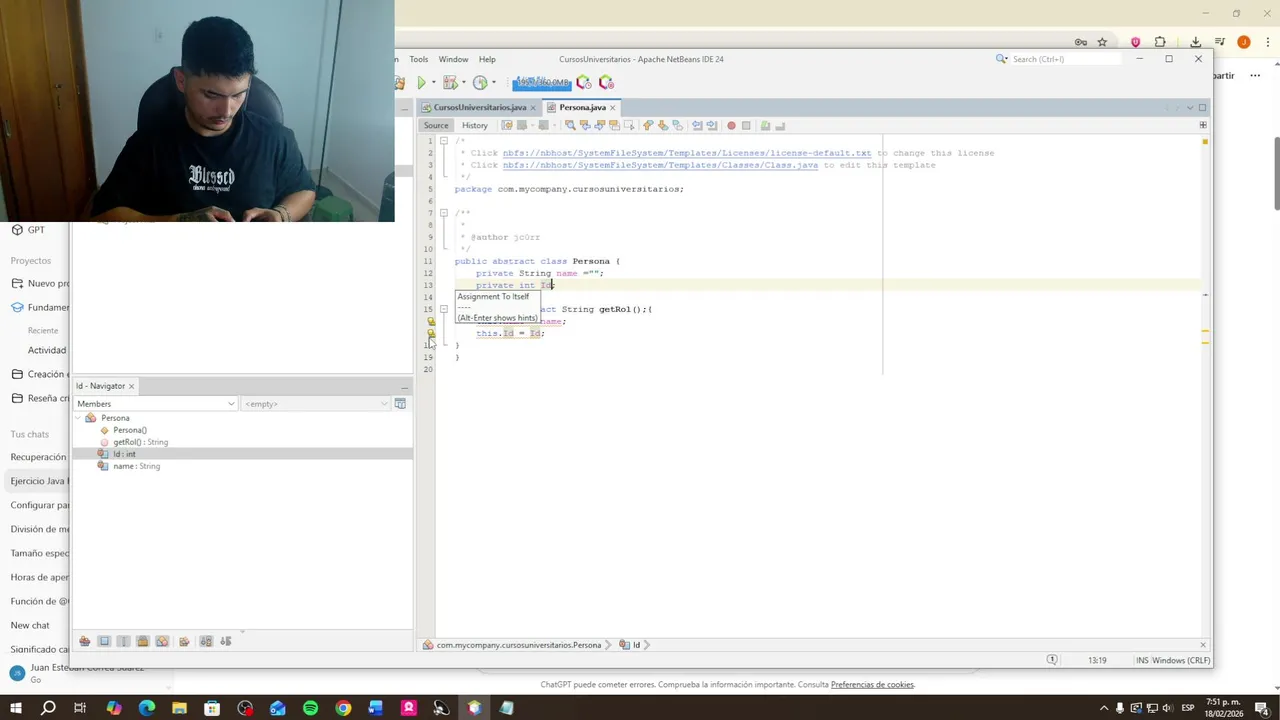Toggle Show Inherited Members in Navigator filters

84,641
